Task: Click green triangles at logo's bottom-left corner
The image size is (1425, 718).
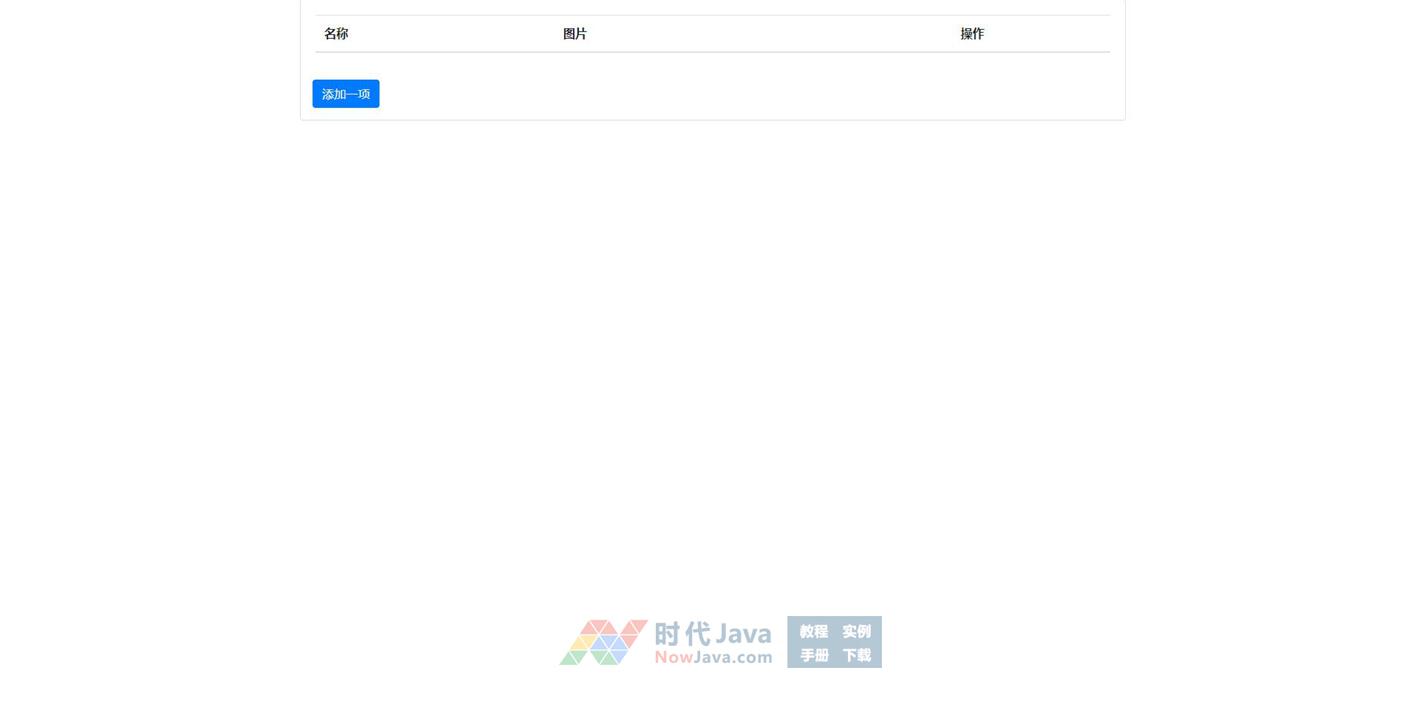Action: (570, 658)
